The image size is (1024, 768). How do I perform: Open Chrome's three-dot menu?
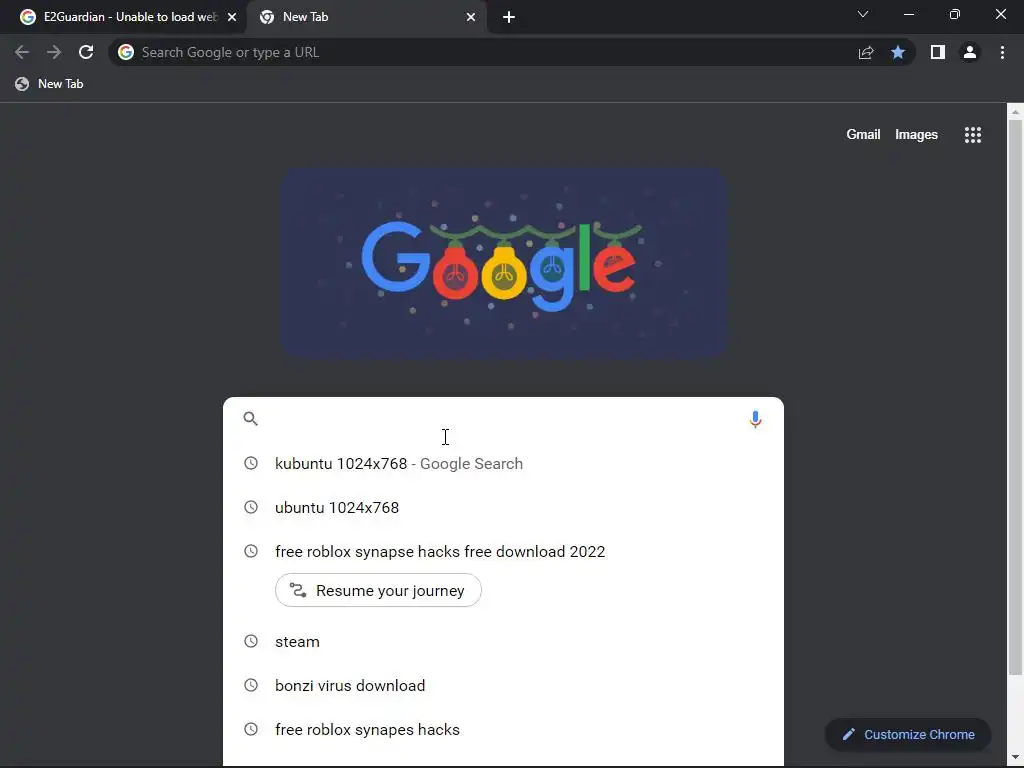pos(1002,52)
